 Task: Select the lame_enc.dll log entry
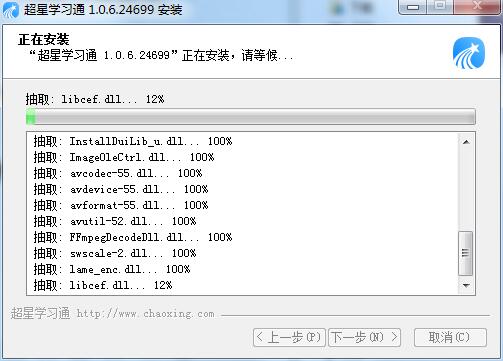(112, 269)
